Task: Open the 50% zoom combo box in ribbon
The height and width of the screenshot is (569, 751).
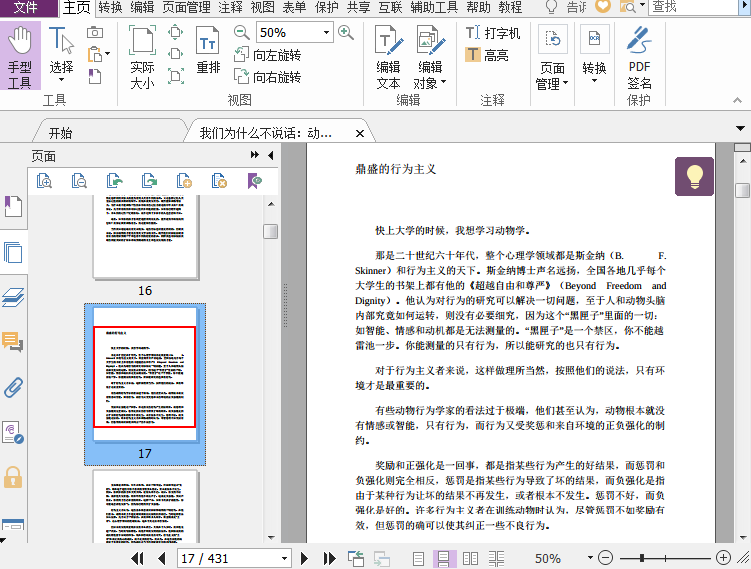Action: 295,33
